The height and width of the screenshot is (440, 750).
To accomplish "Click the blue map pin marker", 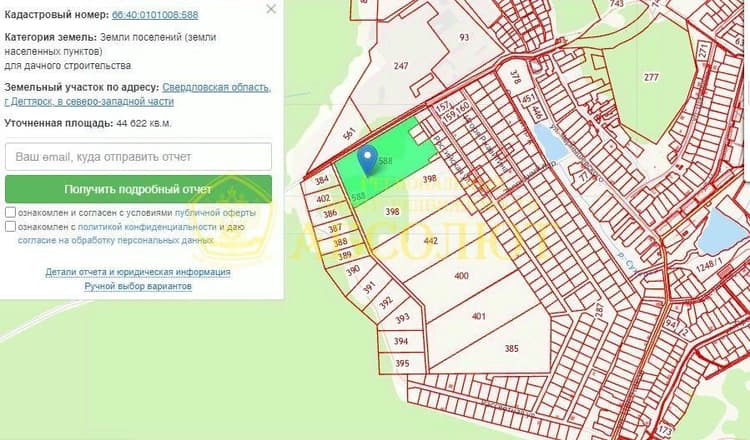I will click(367, 160).
